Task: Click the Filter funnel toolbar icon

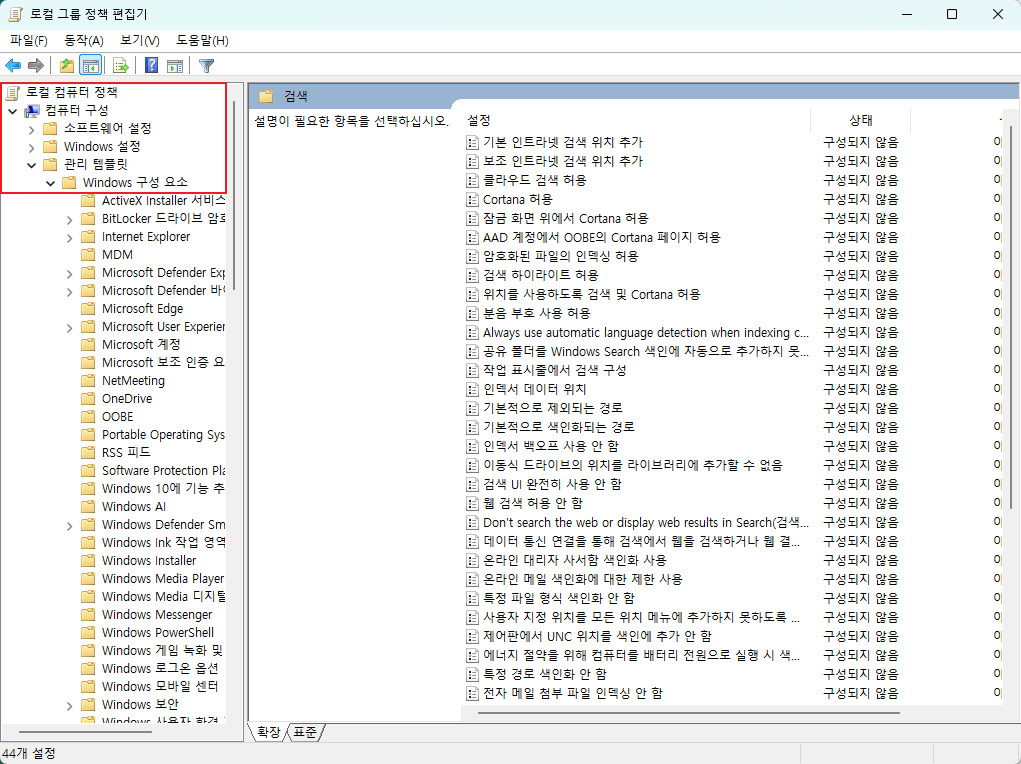Action: [206, 66]
